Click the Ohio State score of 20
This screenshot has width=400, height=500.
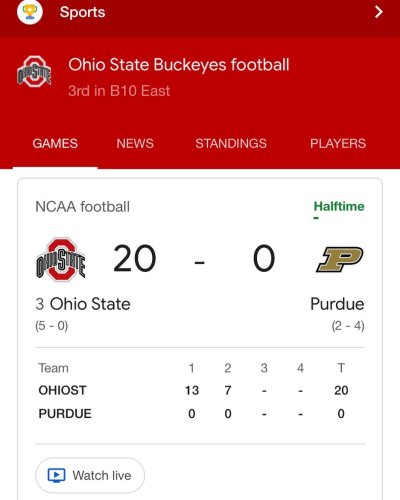[x=135, y=258]
